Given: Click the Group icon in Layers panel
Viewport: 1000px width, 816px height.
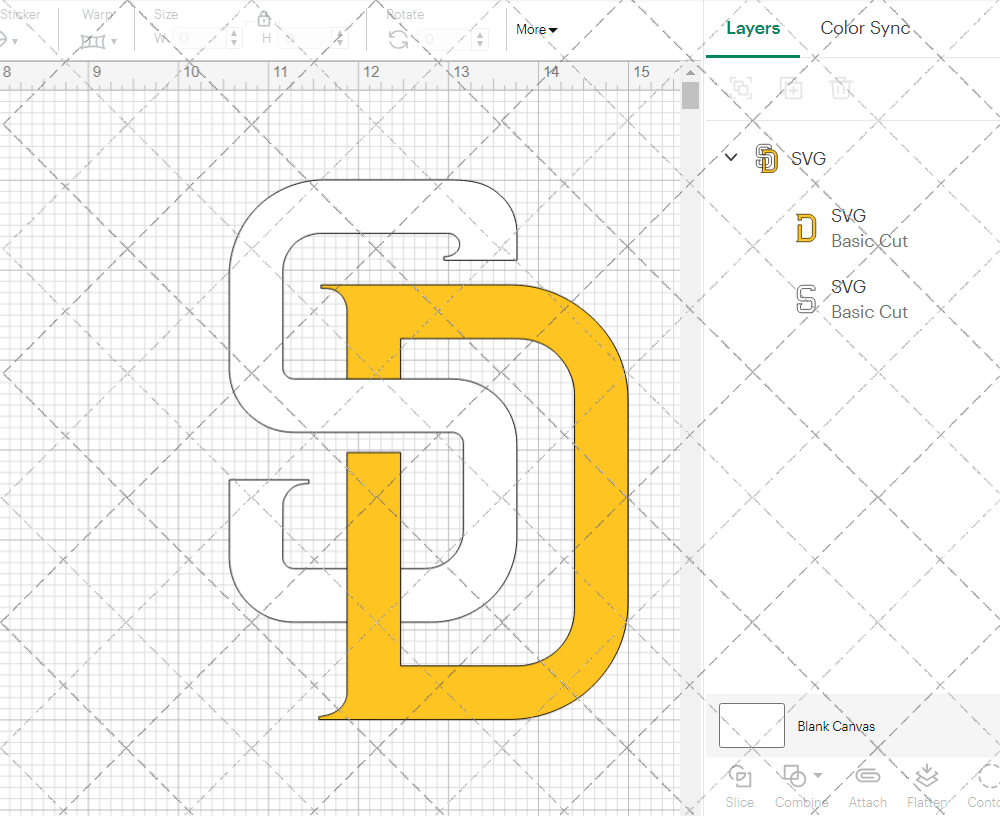Looking at the screenshot, I should coord(741,88).
